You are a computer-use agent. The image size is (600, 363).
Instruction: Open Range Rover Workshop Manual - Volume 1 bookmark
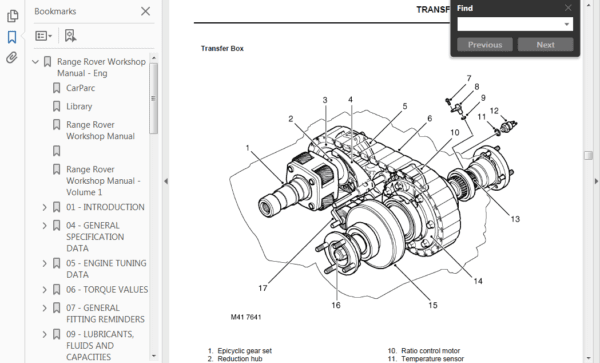103,181
